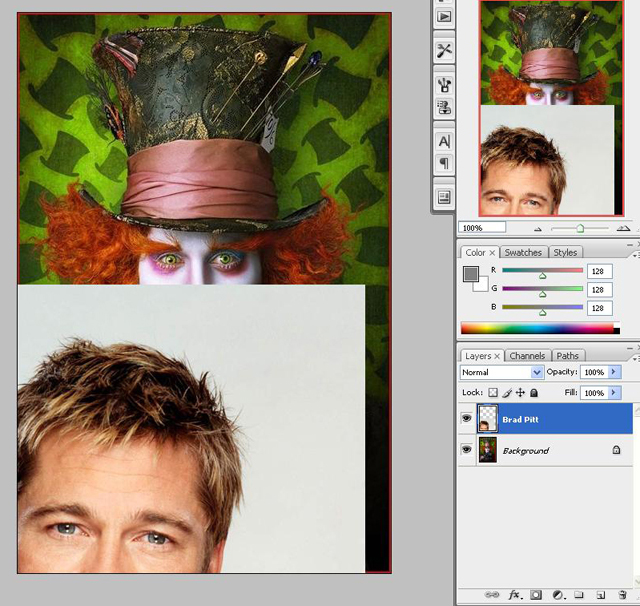Delete the selected layer with trash icon
640x606 pixels.
pos(622,595)
